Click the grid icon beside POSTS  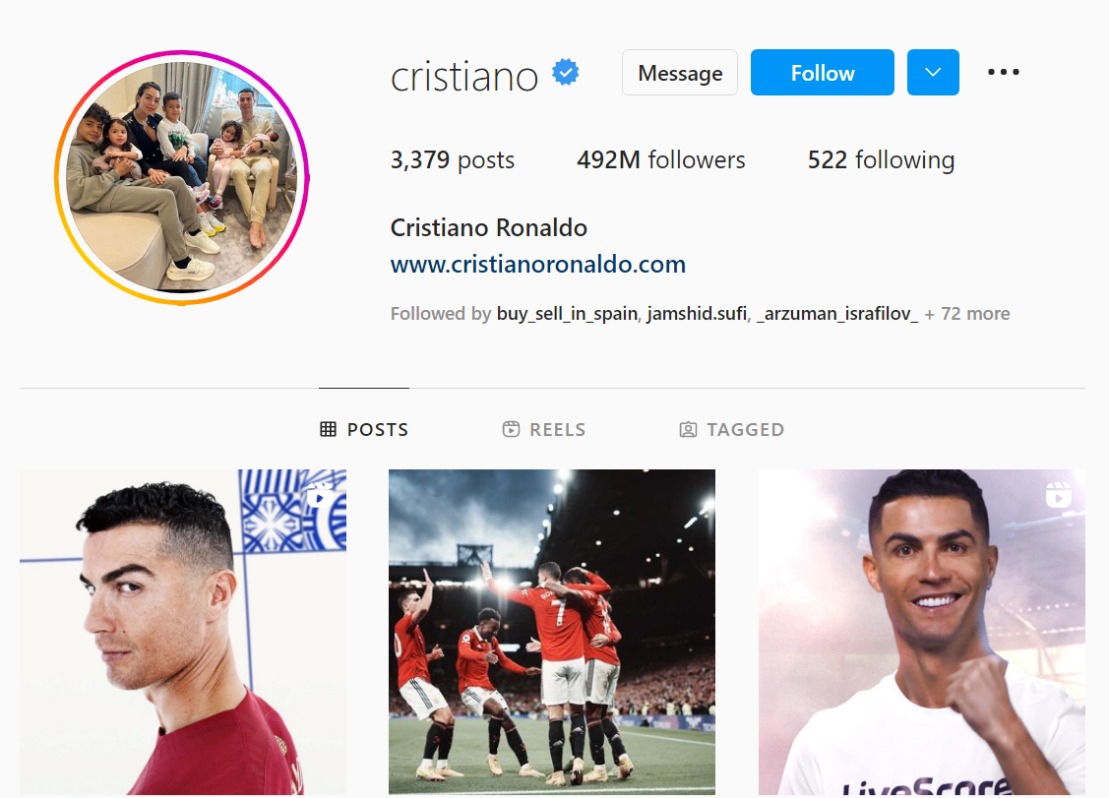[x=328, y=429]
